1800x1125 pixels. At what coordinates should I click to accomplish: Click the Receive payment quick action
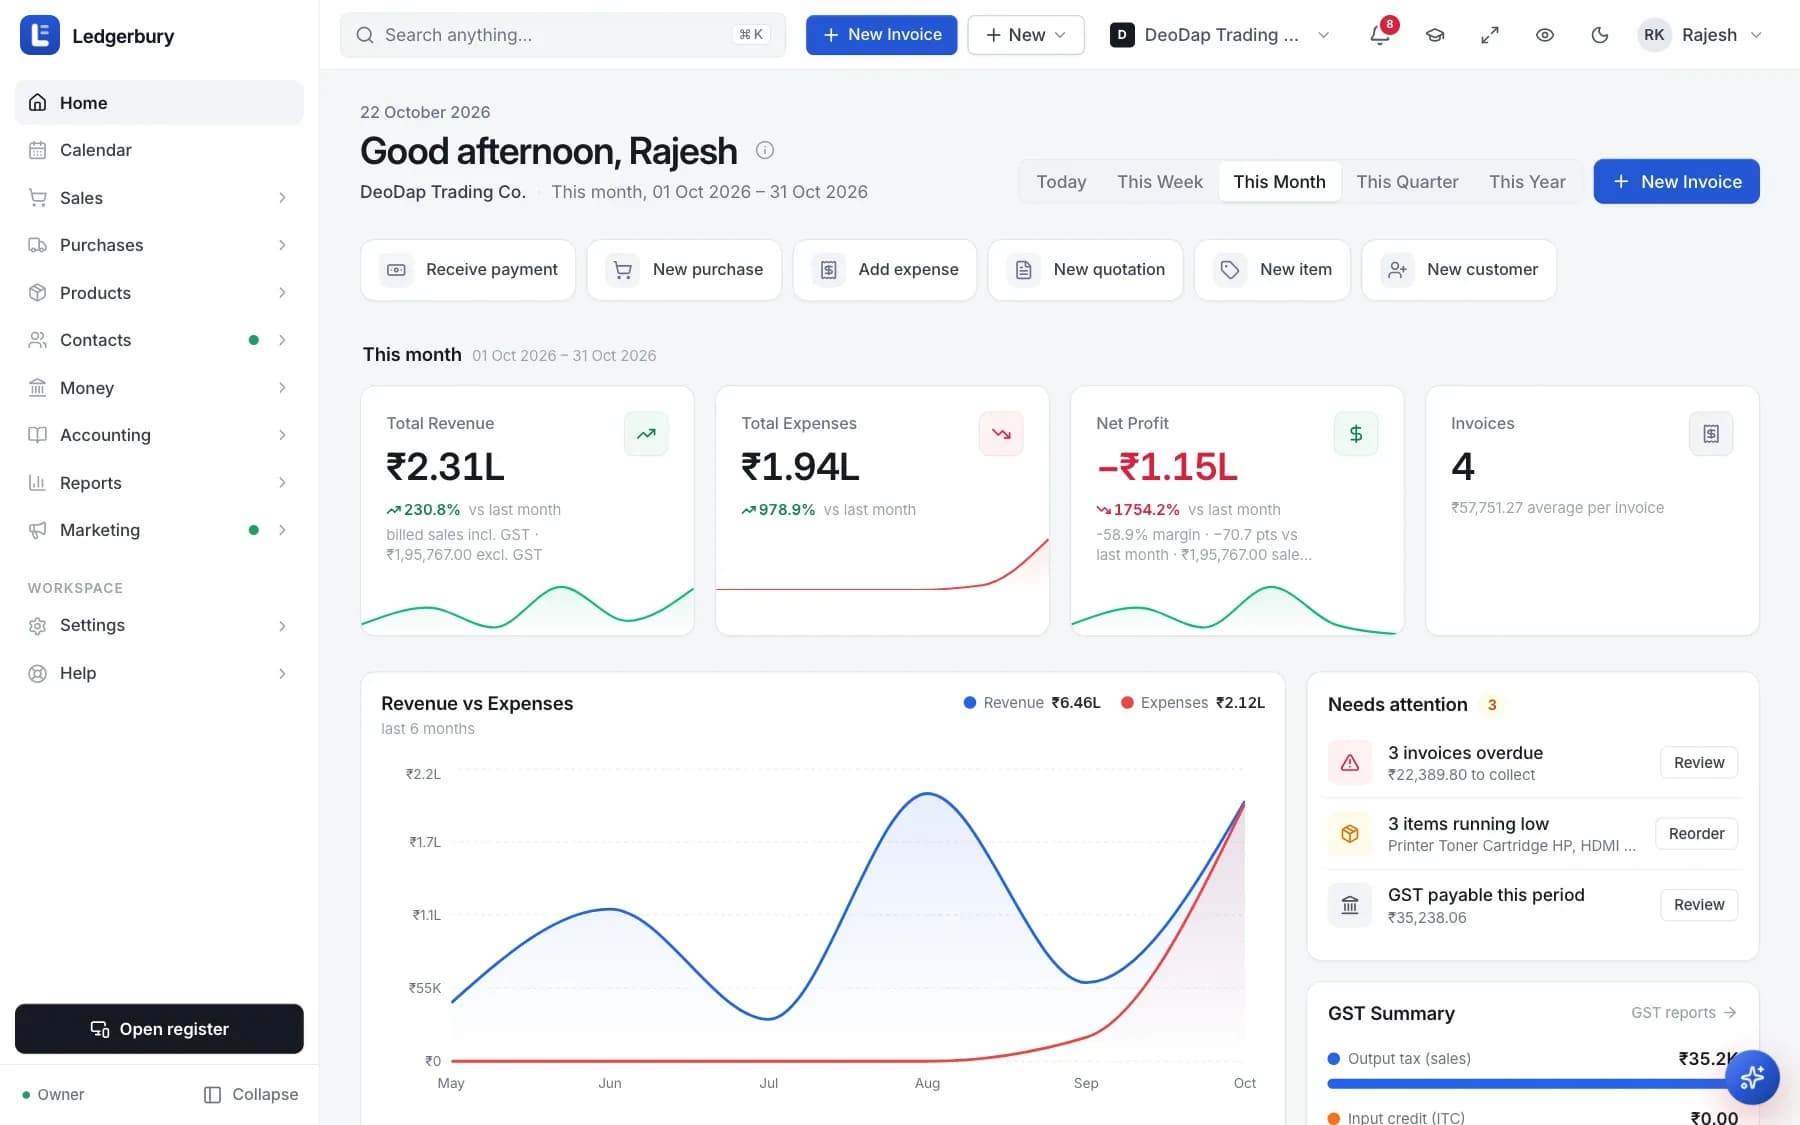coord(468,270)
